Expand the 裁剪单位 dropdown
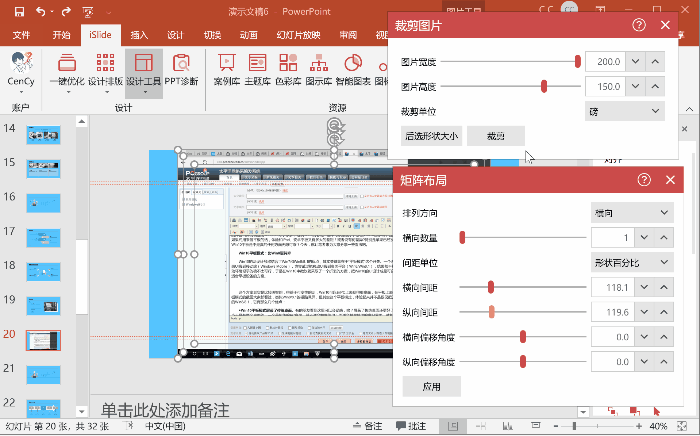The width and height of the screenshot is (700, 436). click(x=625, y=111)
